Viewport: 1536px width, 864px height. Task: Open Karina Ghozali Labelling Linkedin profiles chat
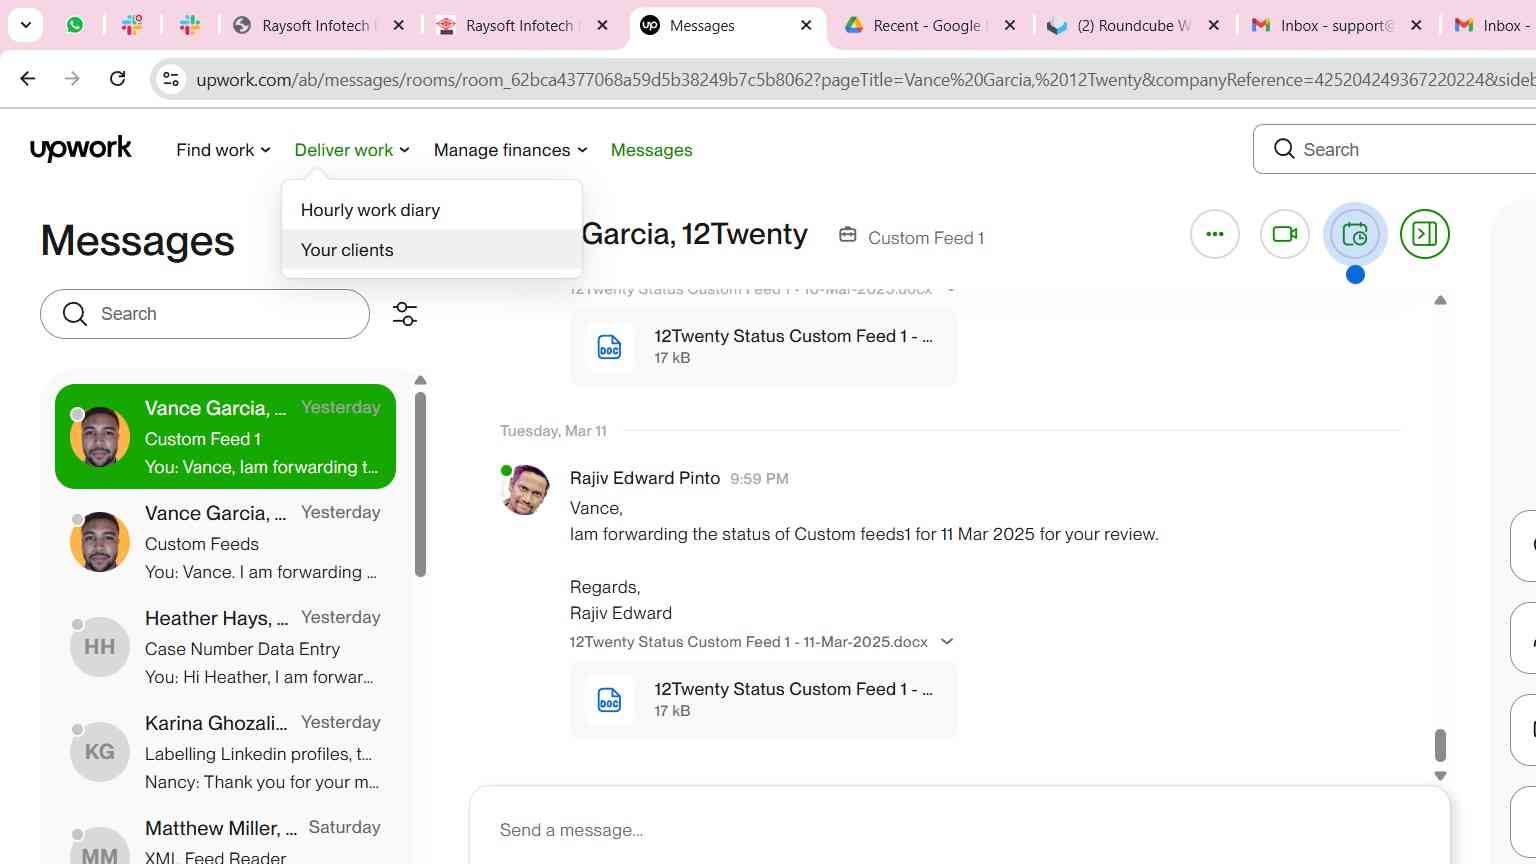(225, 752)
